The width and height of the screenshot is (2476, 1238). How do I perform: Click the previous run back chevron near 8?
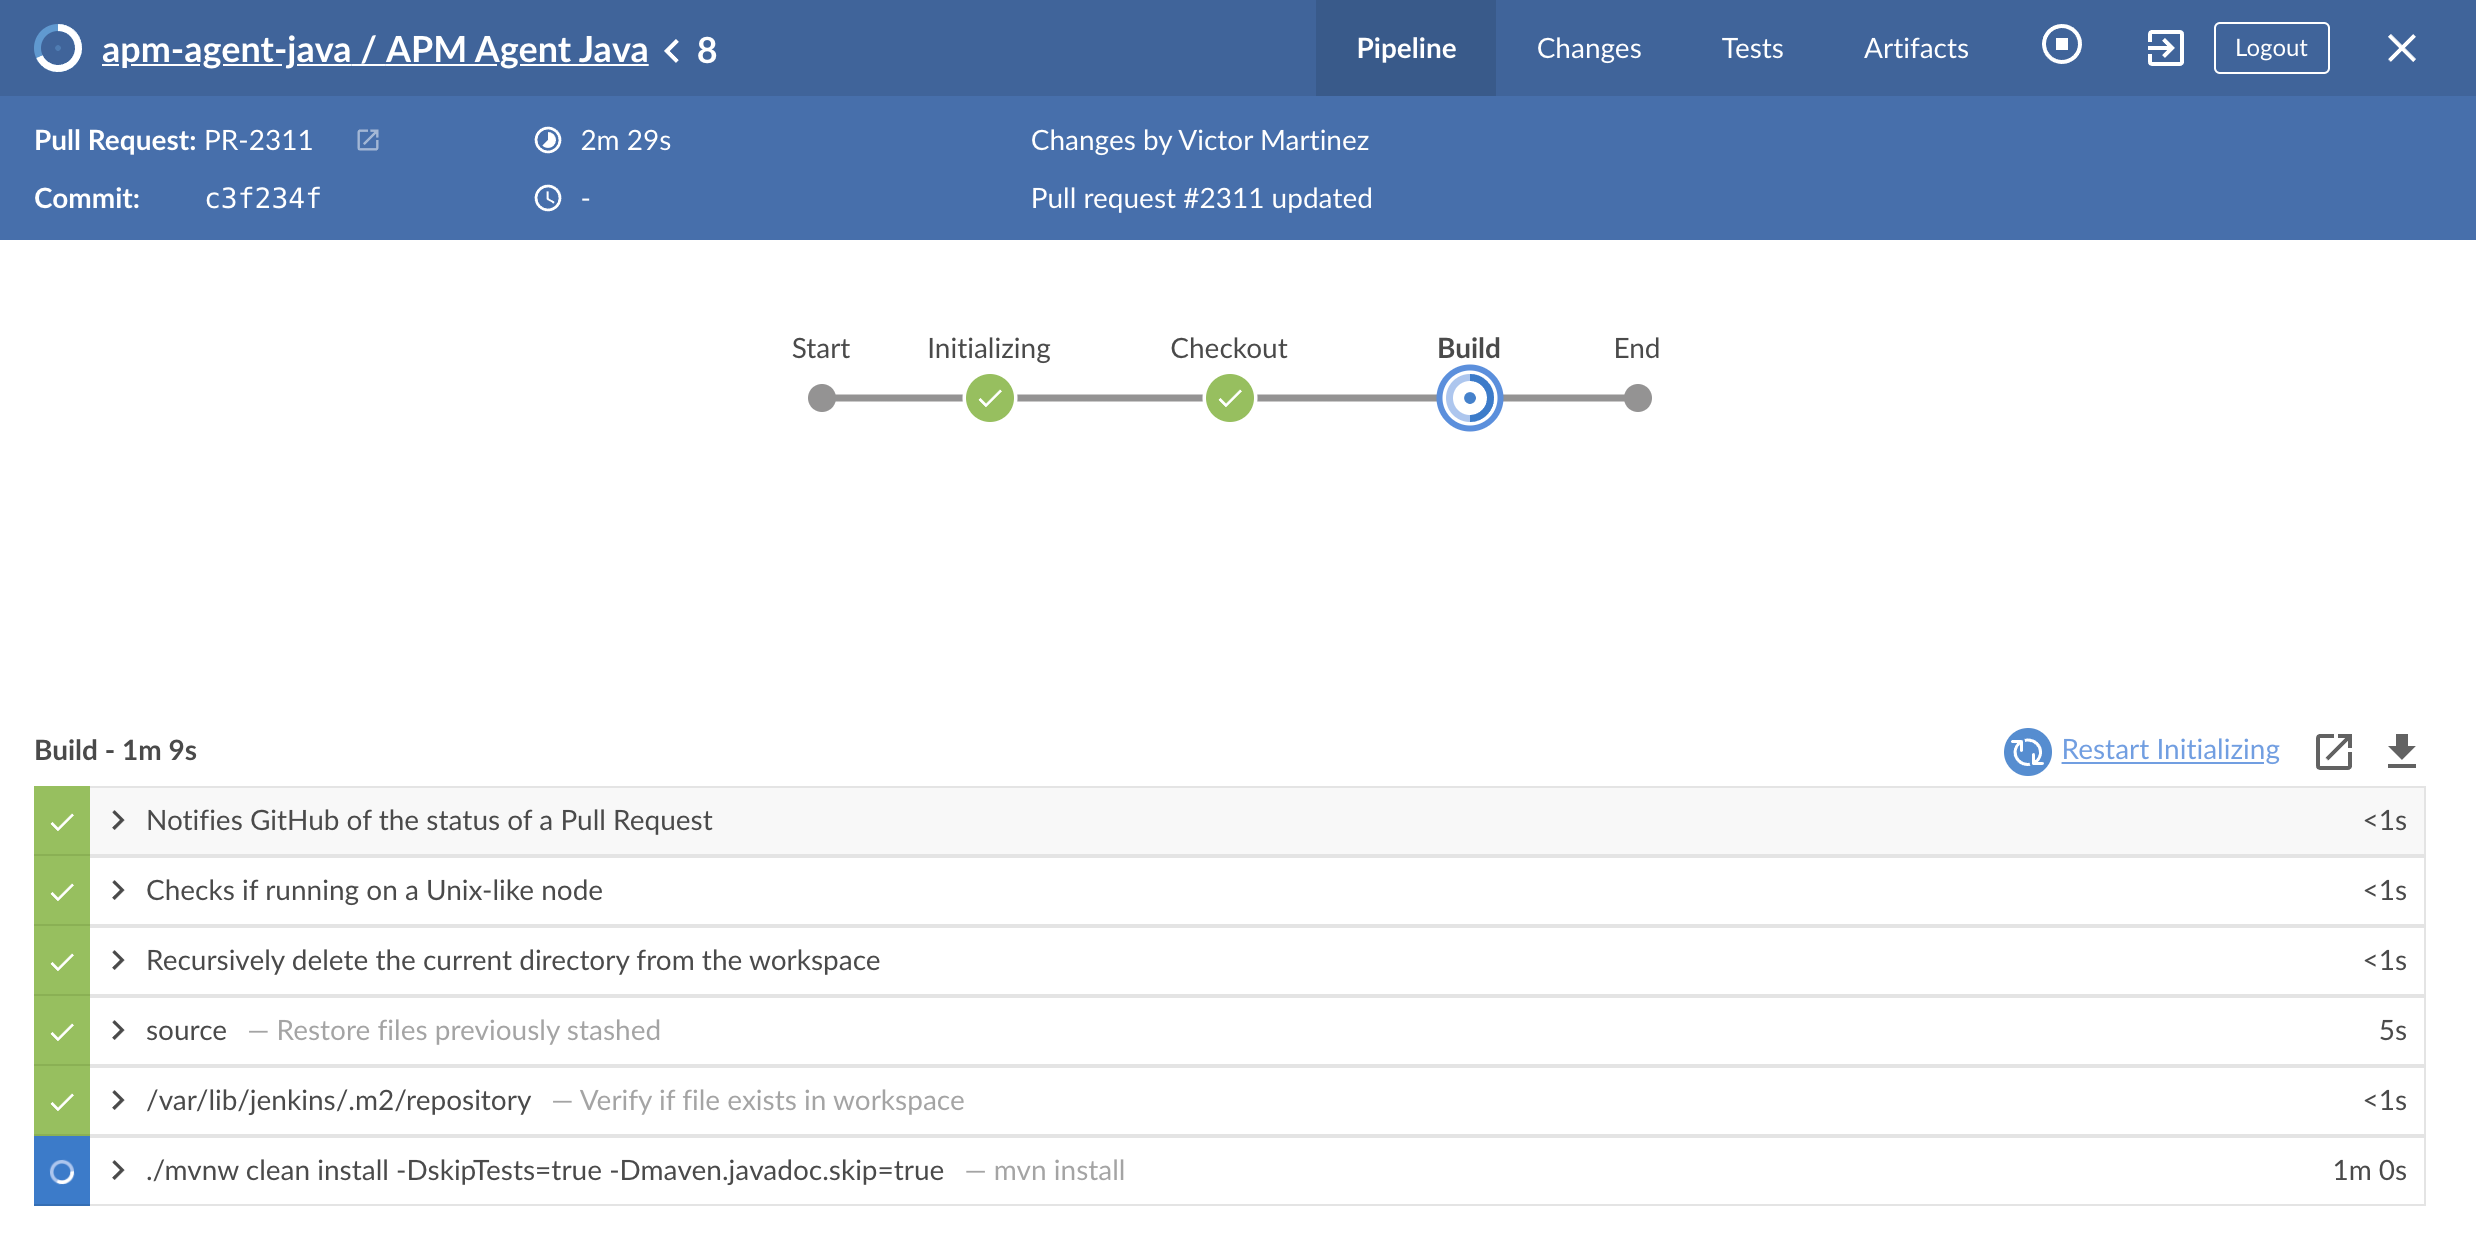coord(673,50)
